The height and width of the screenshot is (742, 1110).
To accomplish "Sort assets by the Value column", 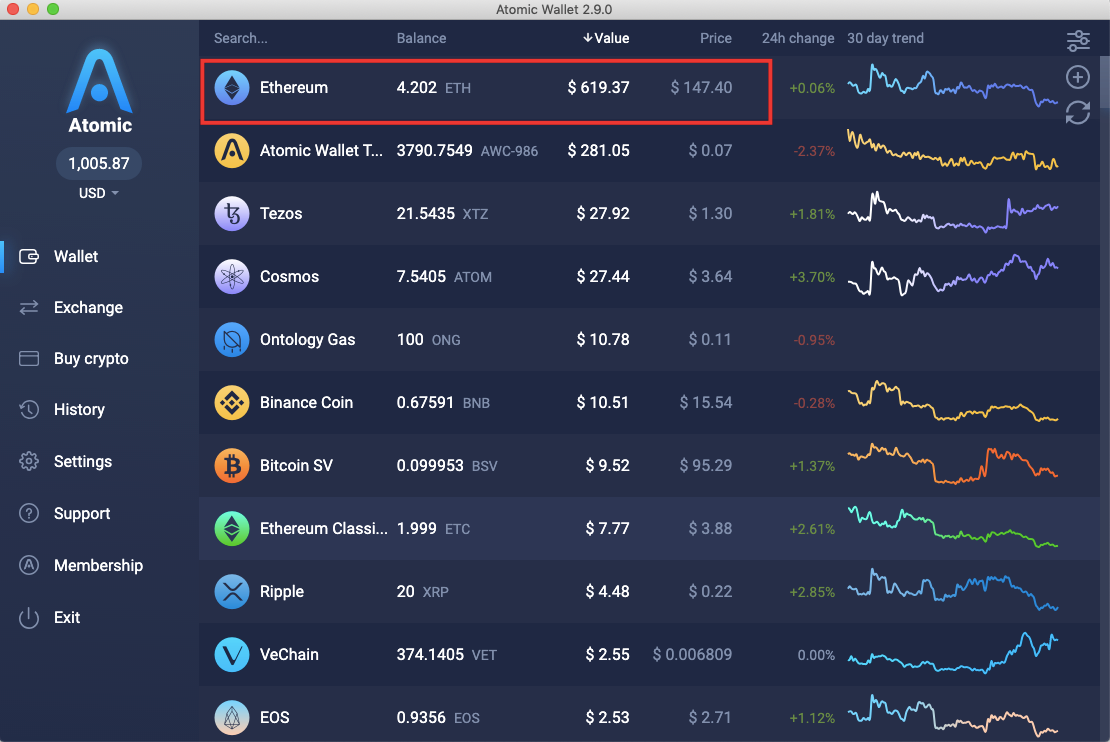I will pyautogui.click(x=606, y=38).
